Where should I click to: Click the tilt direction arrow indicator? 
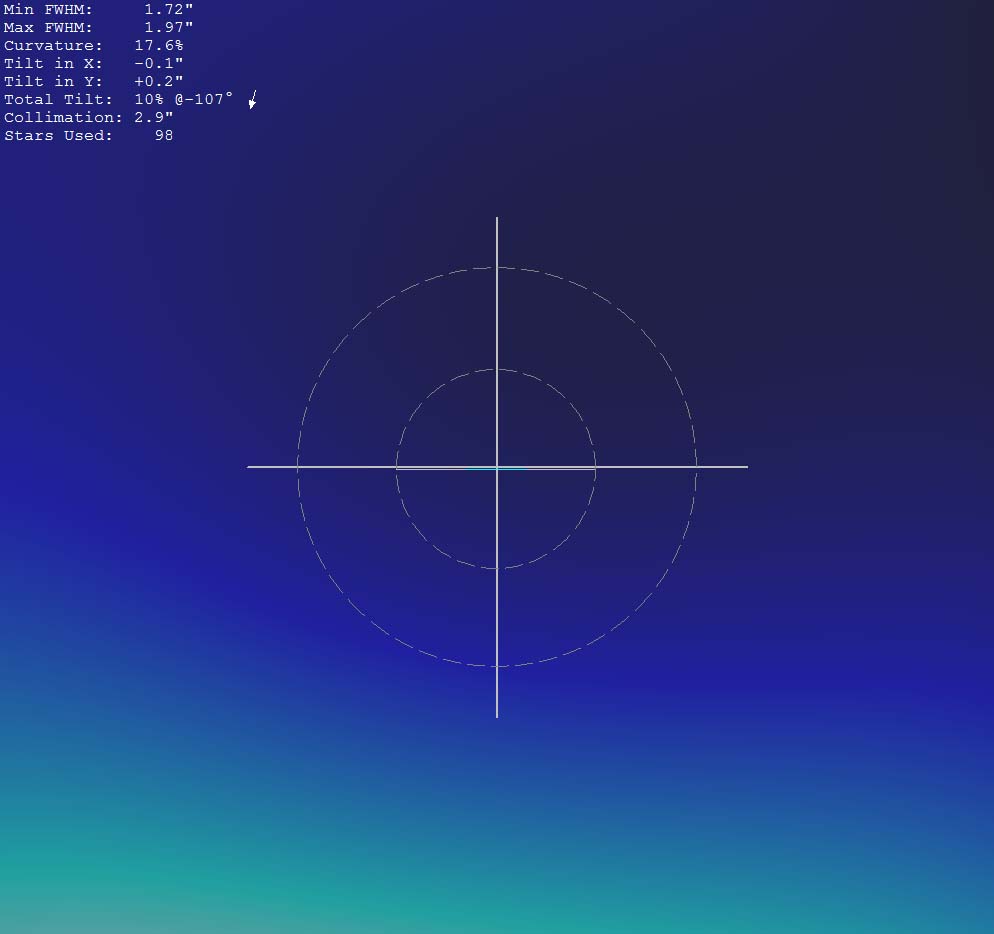point(252,100)
